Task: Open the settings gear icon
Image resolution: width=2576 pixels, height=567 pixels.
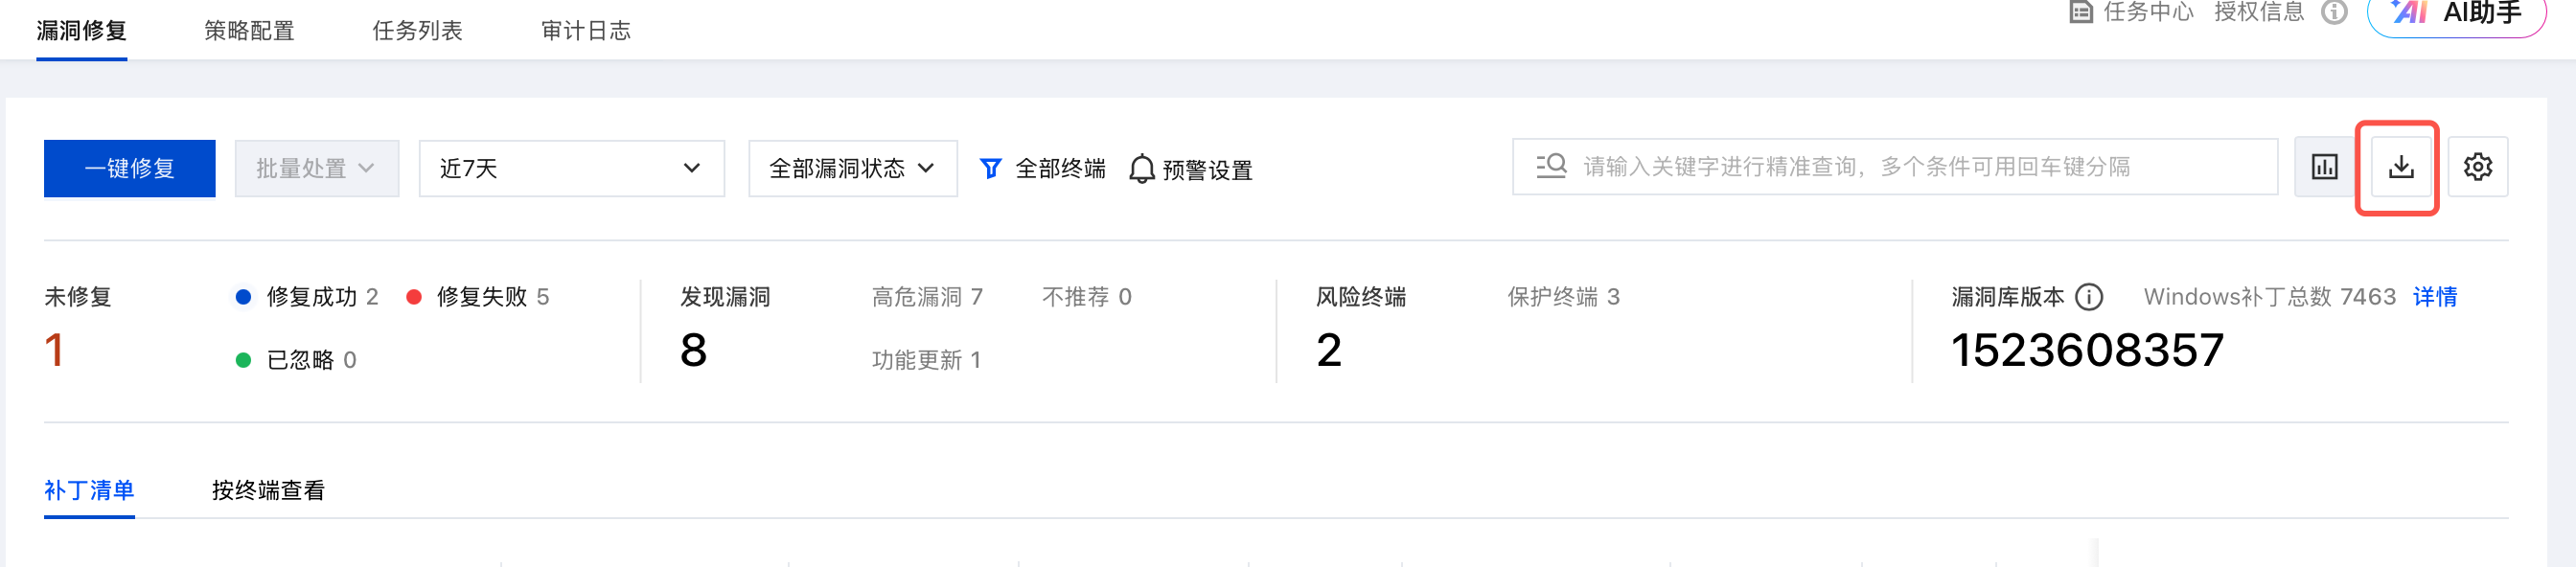Action: click(2477, 167)
